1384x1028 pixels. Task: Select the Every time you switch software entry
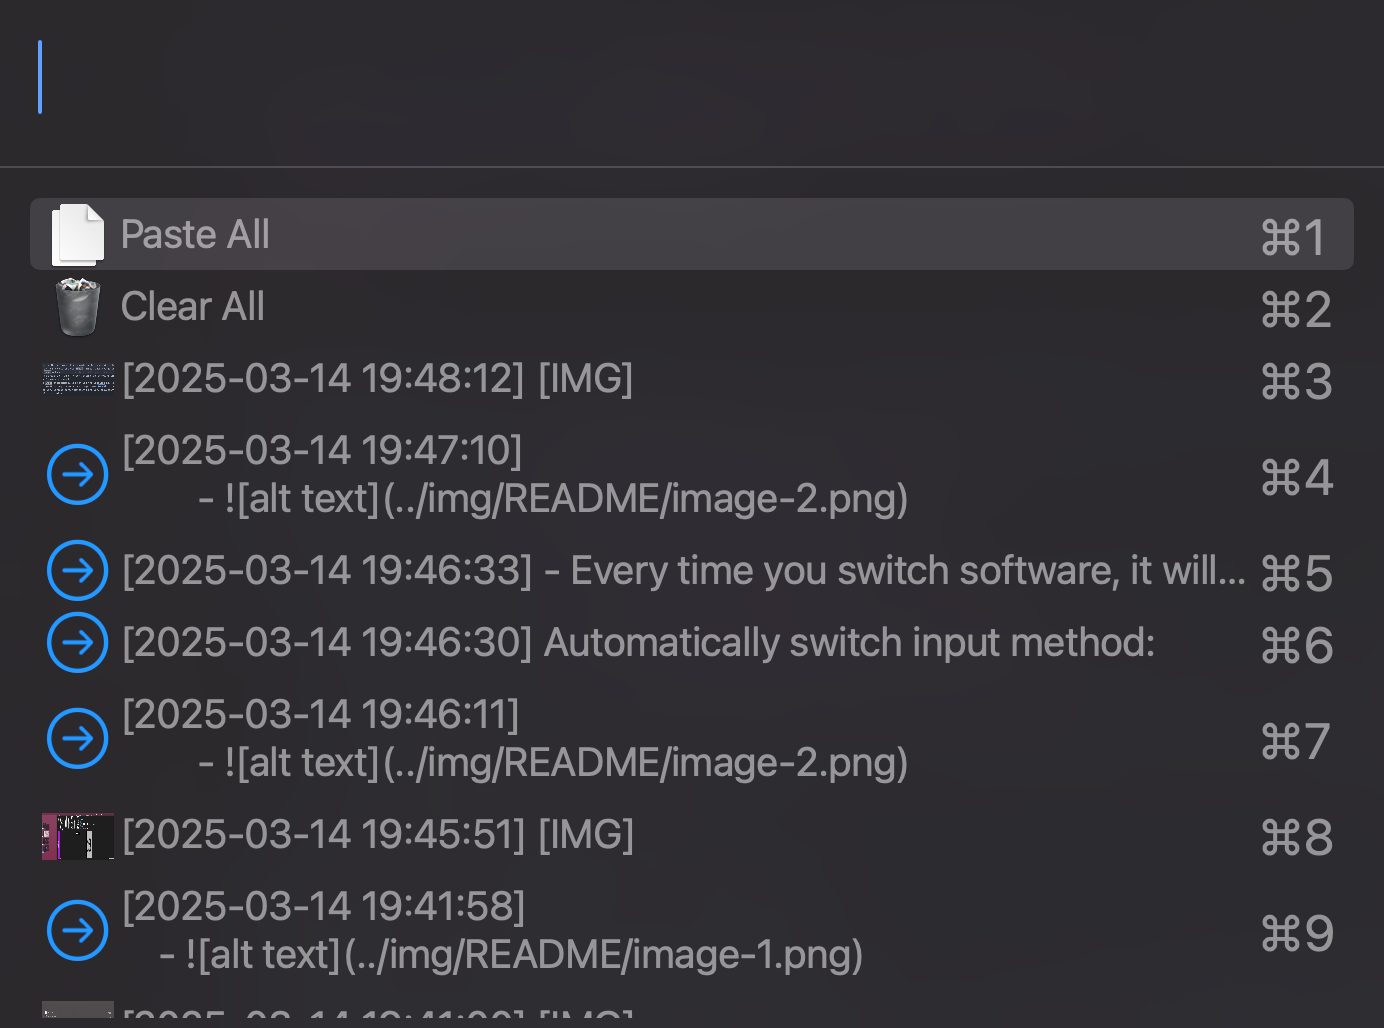tap(600, 570)
